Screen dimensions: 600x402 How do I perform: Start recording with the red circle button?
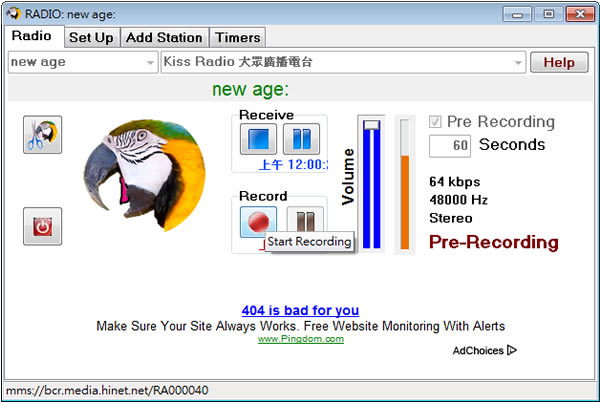point(259,221)
